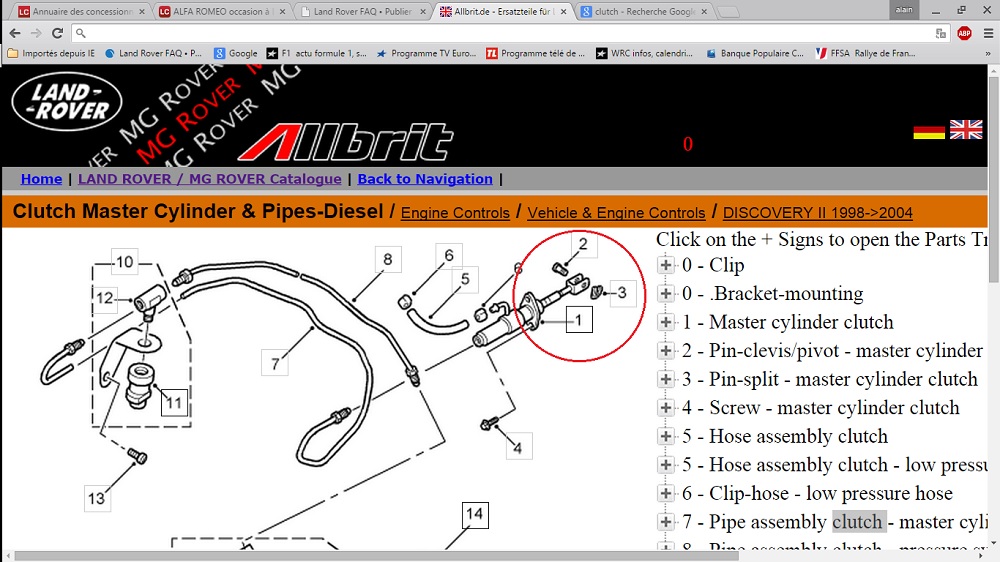Open the Home link

(x=41, y=179)
